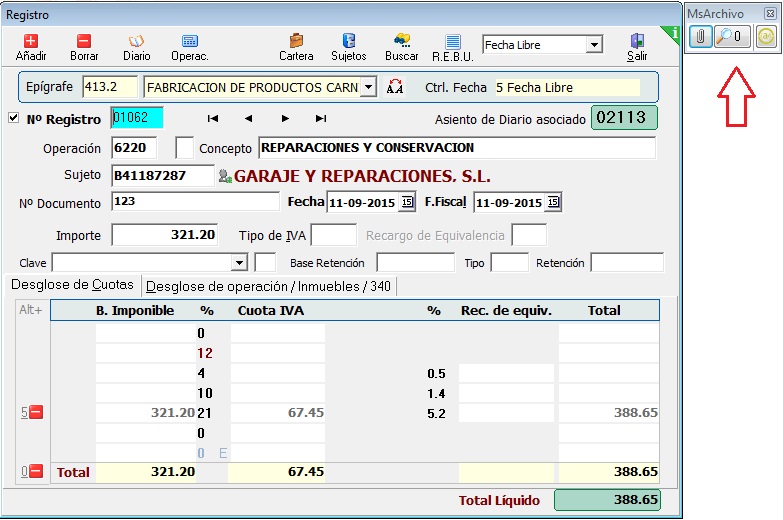Click the Tipo de IVA field
783x520 pixels.
[x=334, y=235]
